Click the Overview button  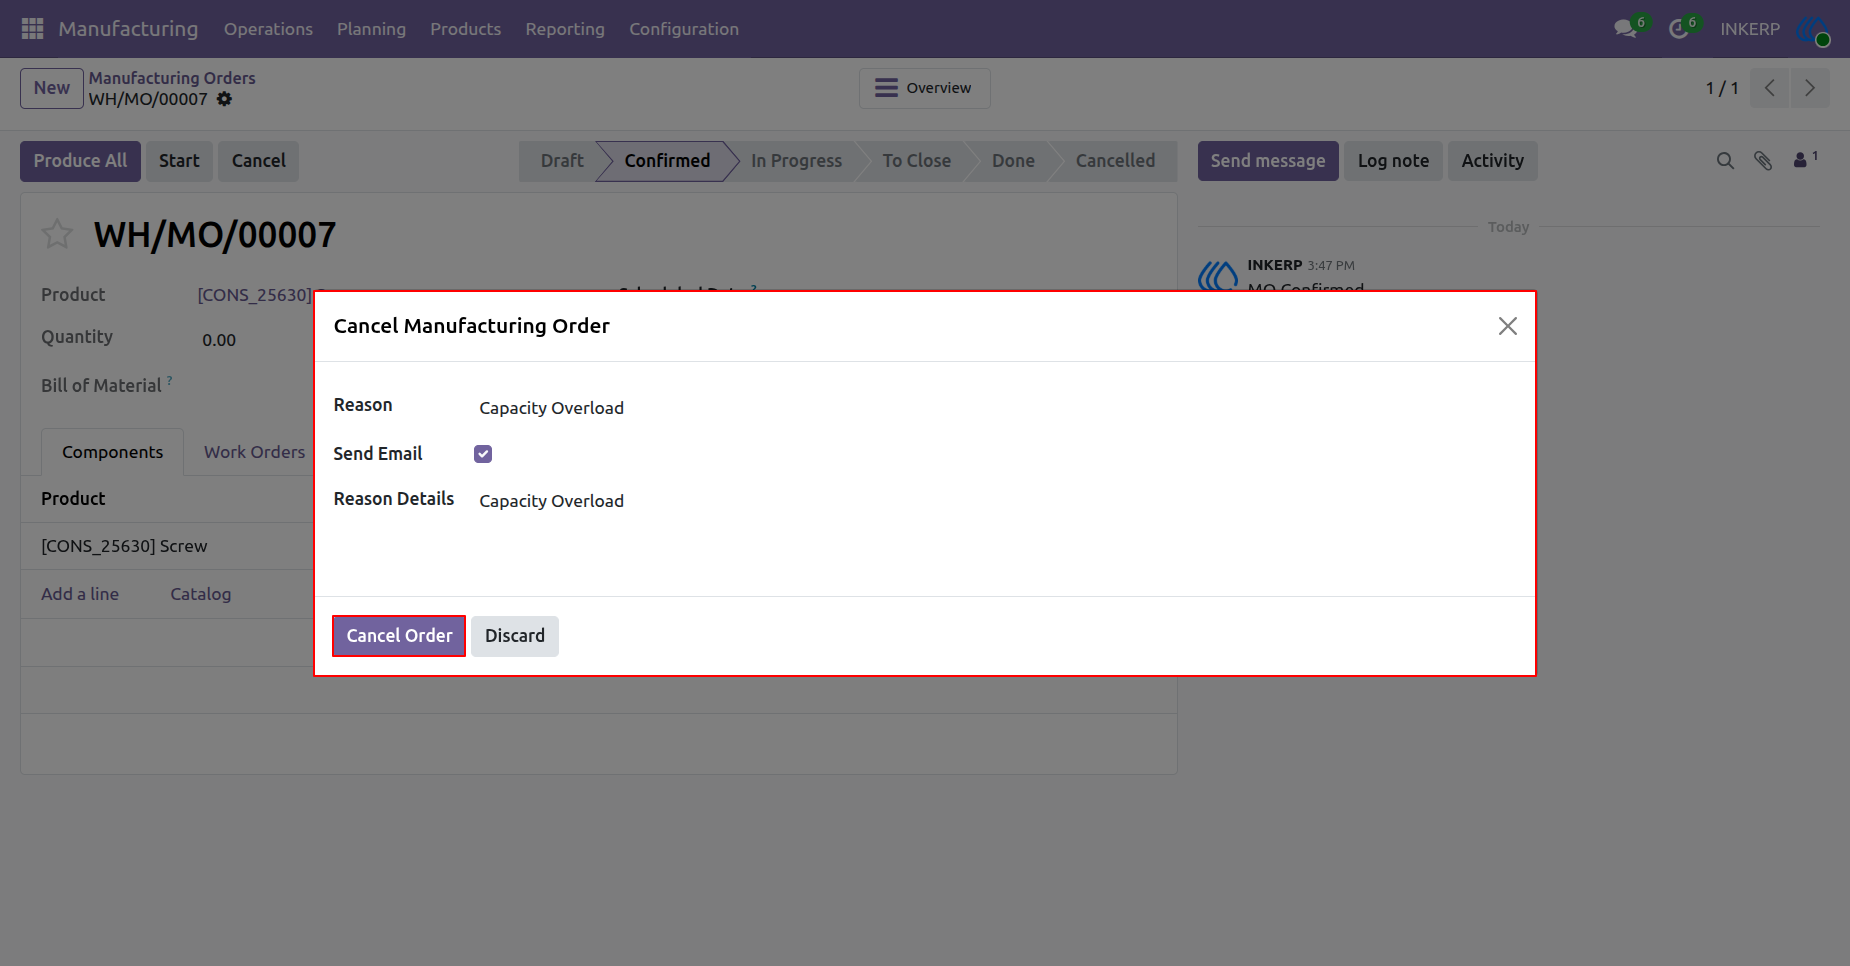[x=925, y=88]
